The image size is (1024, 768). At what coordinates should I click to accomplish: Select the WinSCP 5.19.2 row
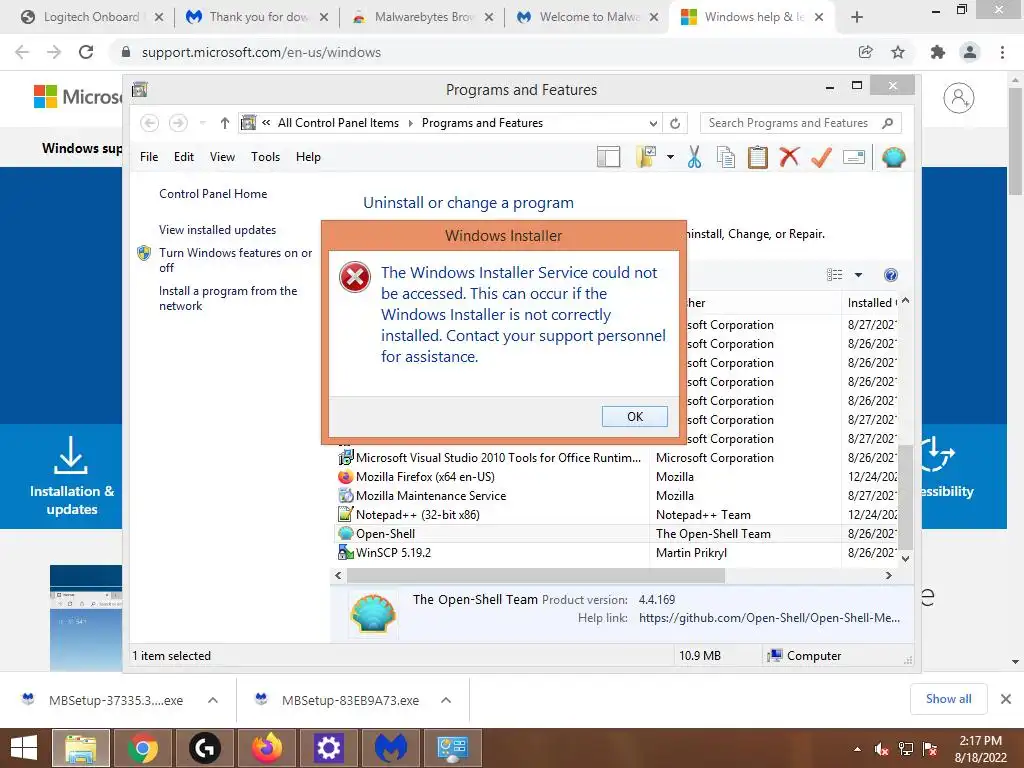pos(616,552)
